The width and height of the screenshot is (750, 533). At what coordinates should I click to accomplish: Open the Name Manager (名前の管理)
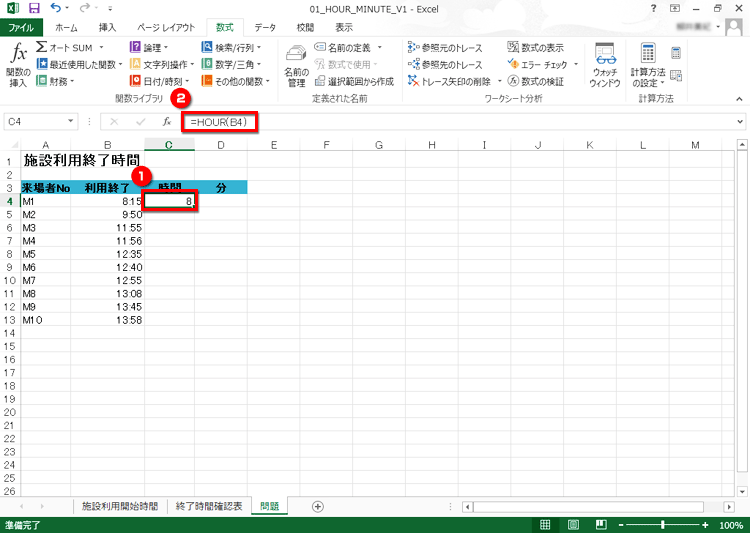[296, 66]
